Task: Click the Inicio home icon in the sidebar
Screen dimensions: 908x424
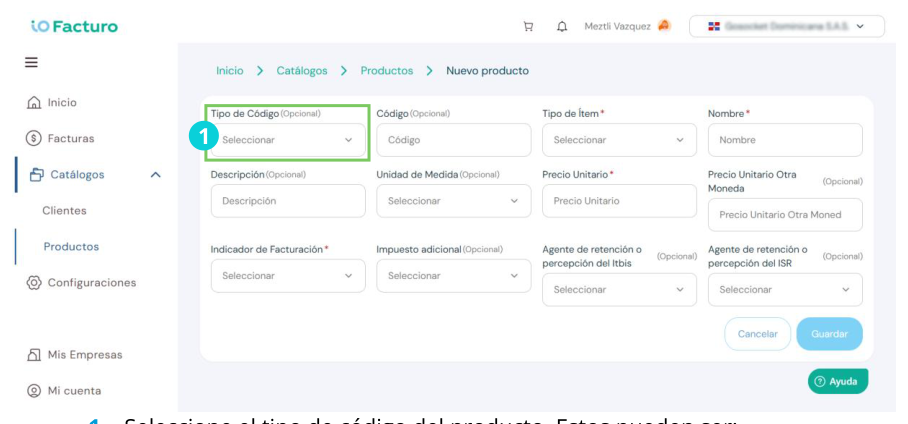Action: point(34,103)
